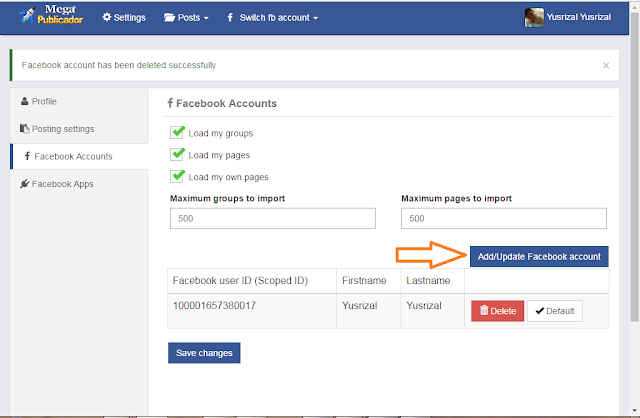This screenshot has height=418, width=640.
Task: Click the Mega Publicador logo
Action: coord(51,15)
